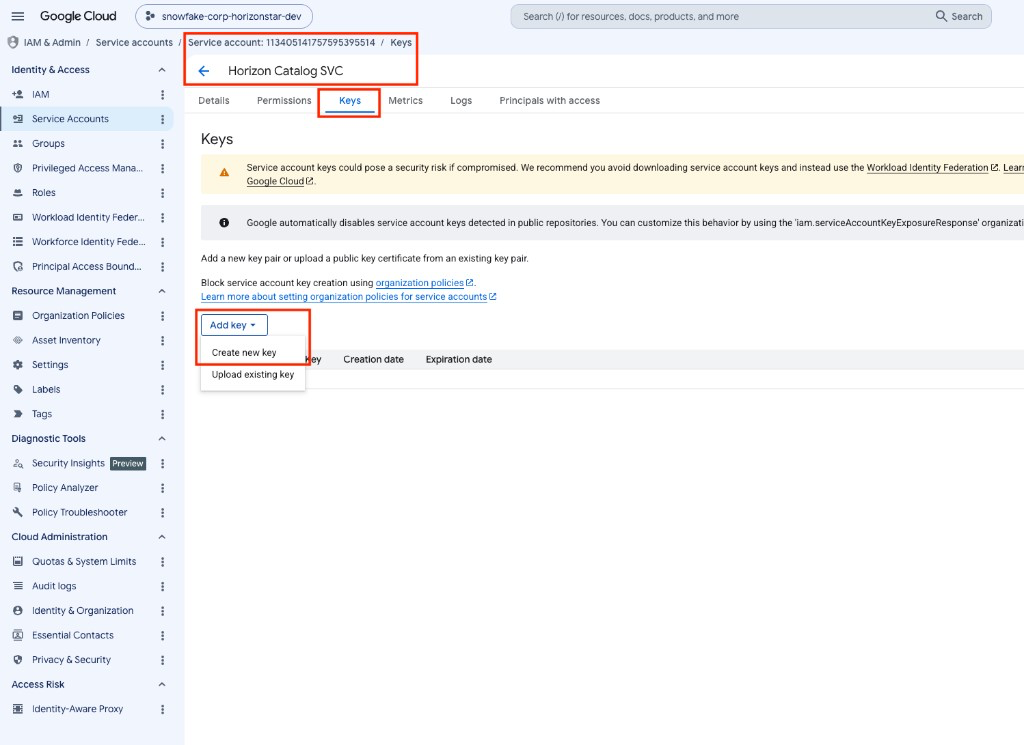Click the Policy Analyzer icon
1024x745 pixels.
[18, 488]
